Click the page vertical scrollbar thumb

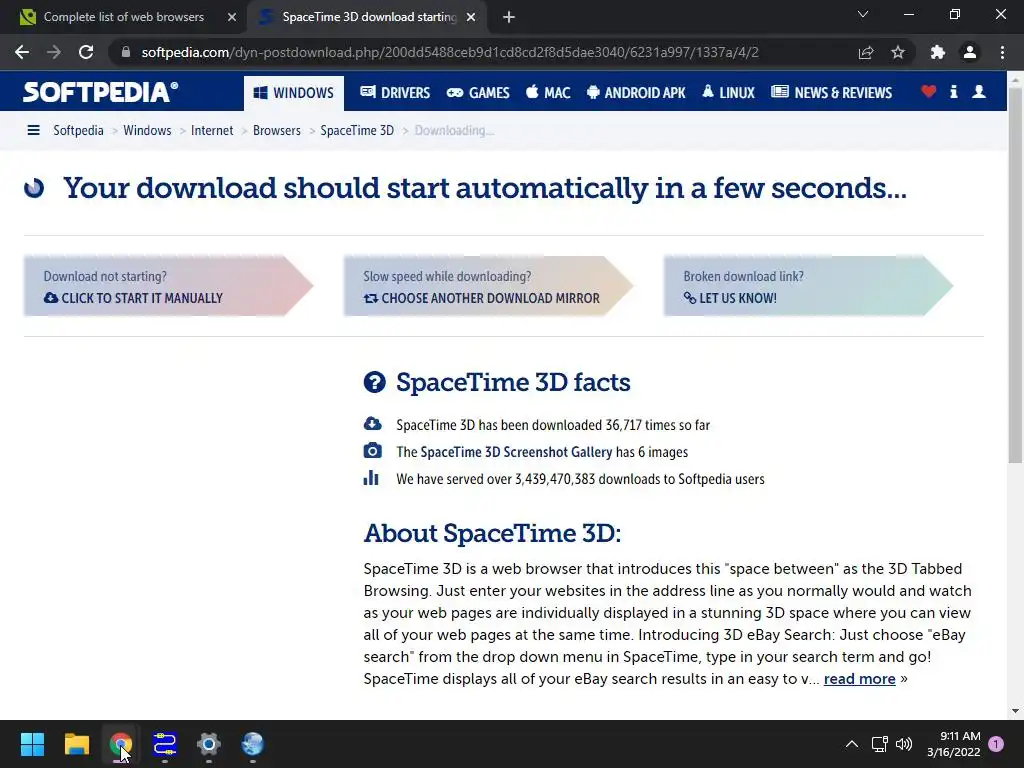(x=1015, y=274)
